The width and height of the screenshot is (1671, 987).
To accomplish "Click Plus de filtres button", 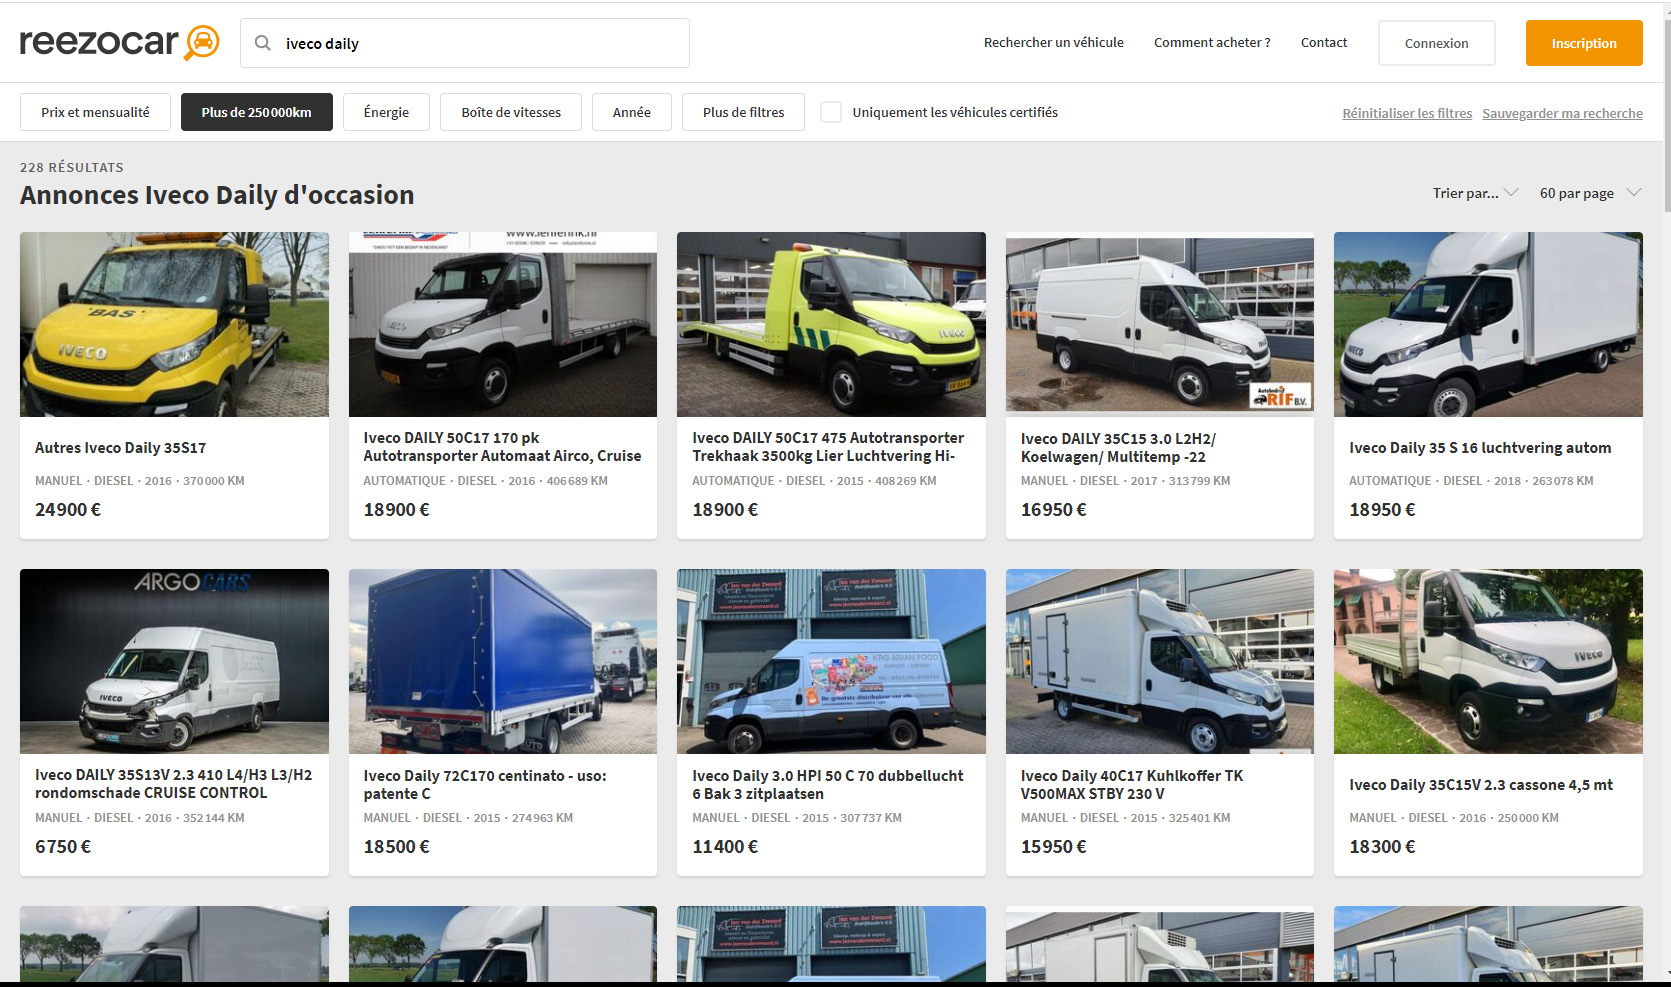I will [x=743, y=112].
